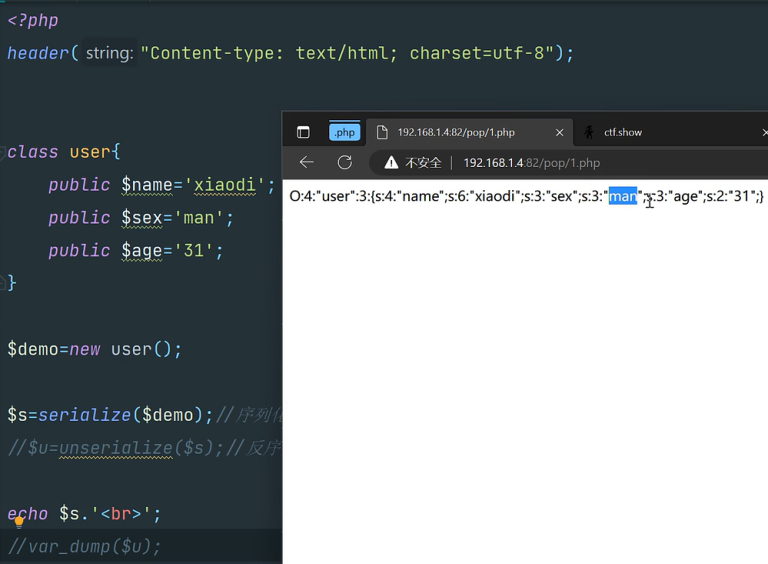
Task: Click the highlighted "man" text on page
Action: tap(622, 197)
